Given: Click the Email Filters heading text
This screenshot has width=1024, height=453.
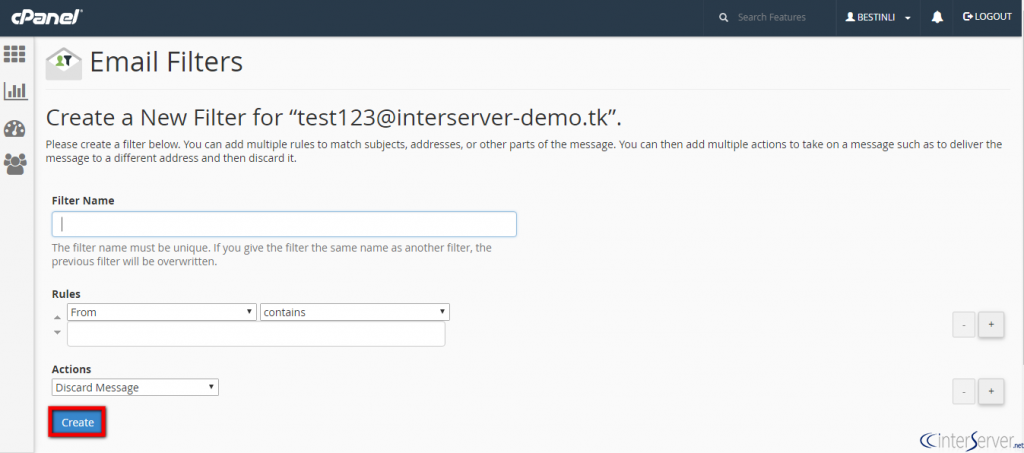Looking at the screenshot, I should click(x=166, y=62).
